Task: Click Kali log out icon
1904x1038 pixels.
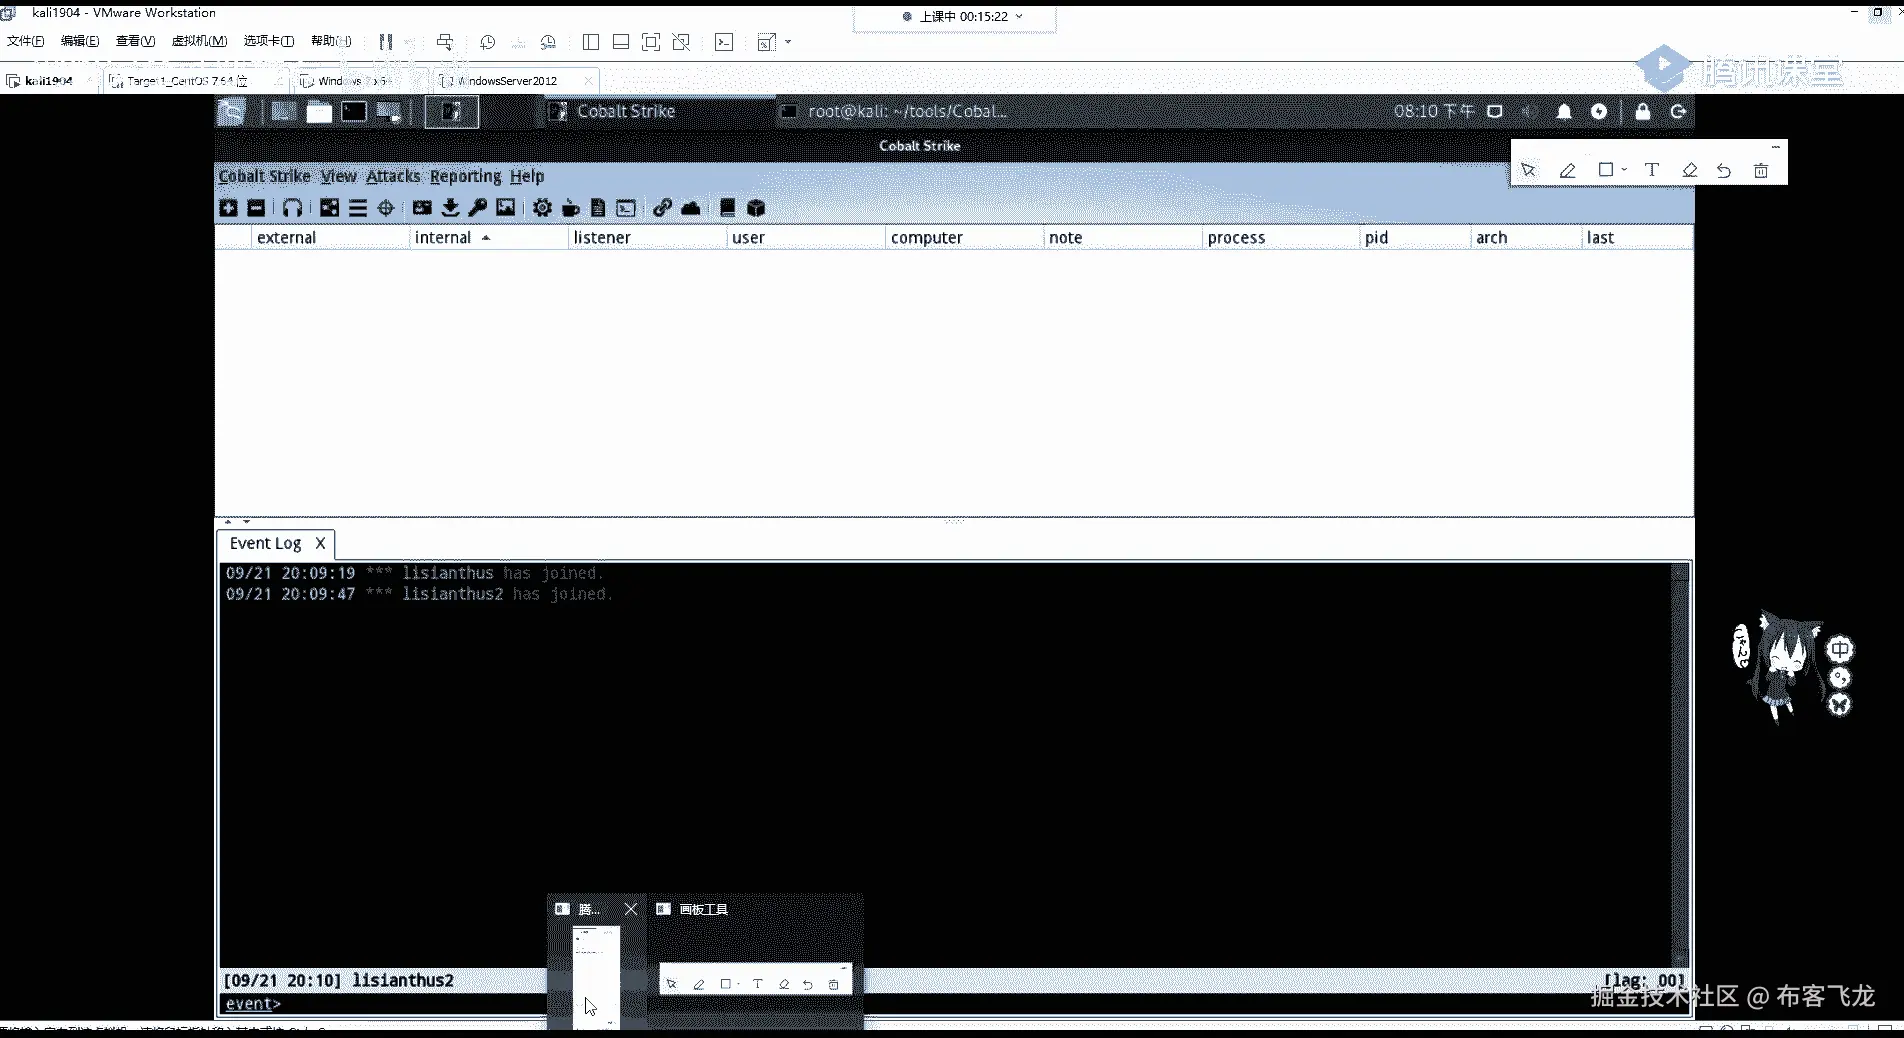Action: (1679, 112)
